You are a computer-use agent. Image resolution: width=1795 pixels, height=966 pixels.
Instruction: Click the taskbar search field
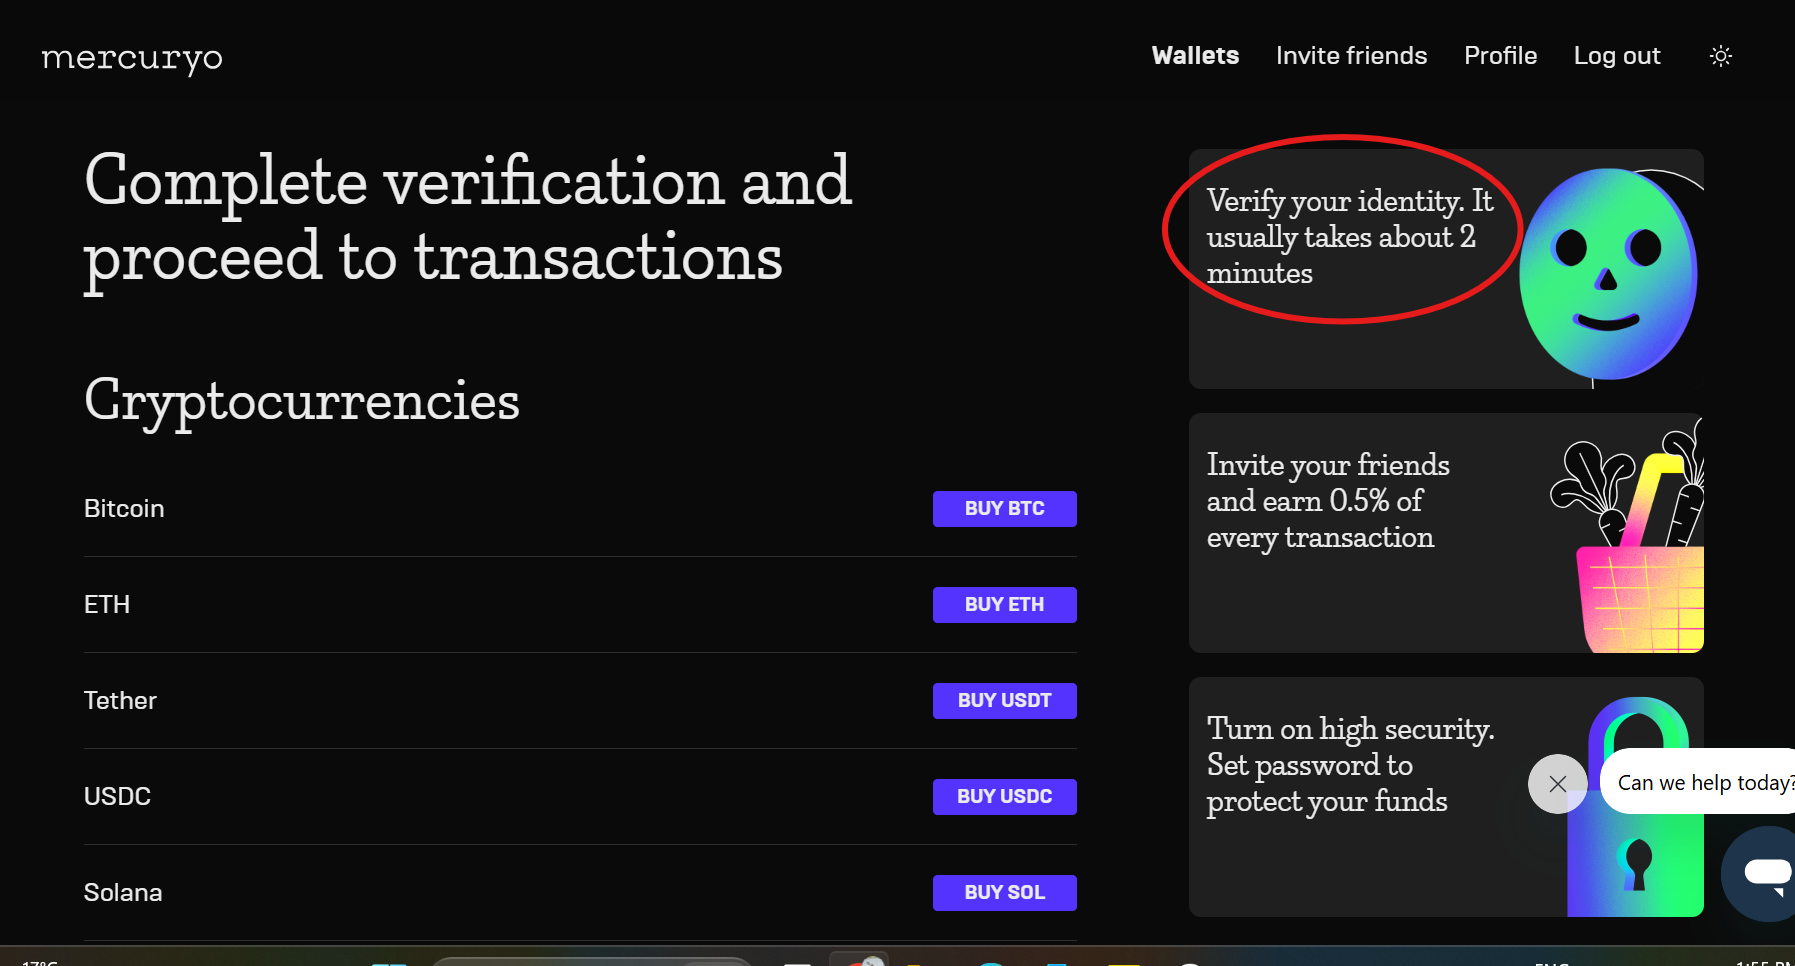click(590, 960)
